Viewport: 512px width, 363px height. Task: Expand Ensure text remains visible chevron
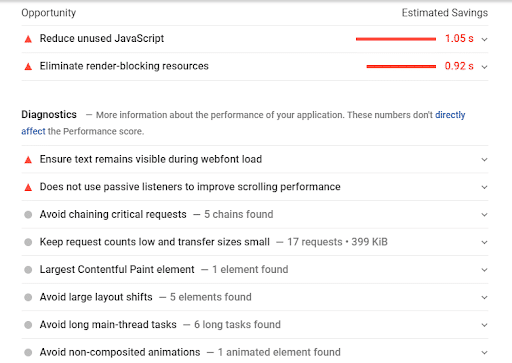[484, 160]
